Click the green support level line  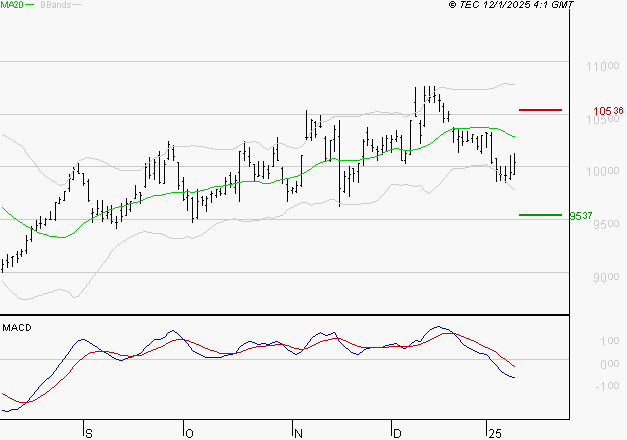pyautogui.click(x=540, y=215)
